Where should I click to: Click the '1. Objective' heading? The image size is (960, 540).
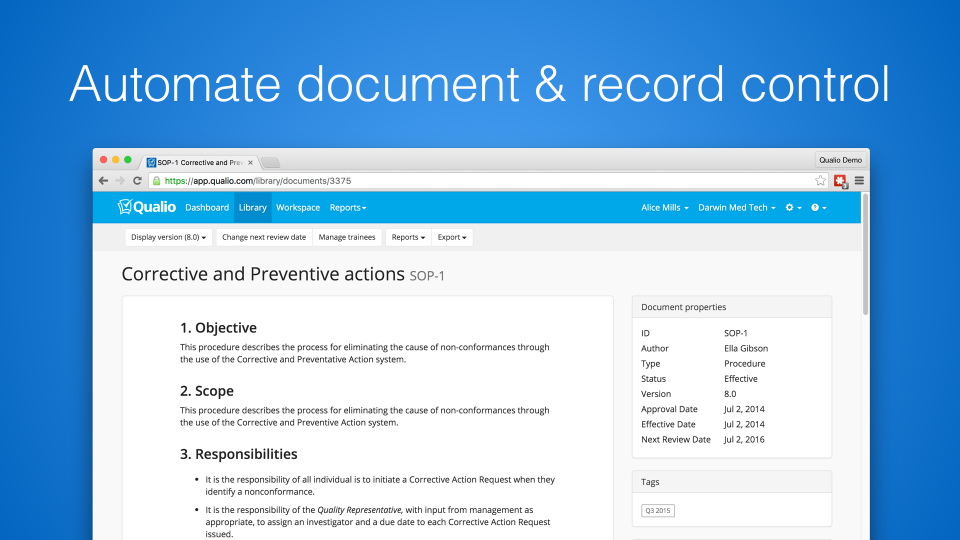pos(218,328)
